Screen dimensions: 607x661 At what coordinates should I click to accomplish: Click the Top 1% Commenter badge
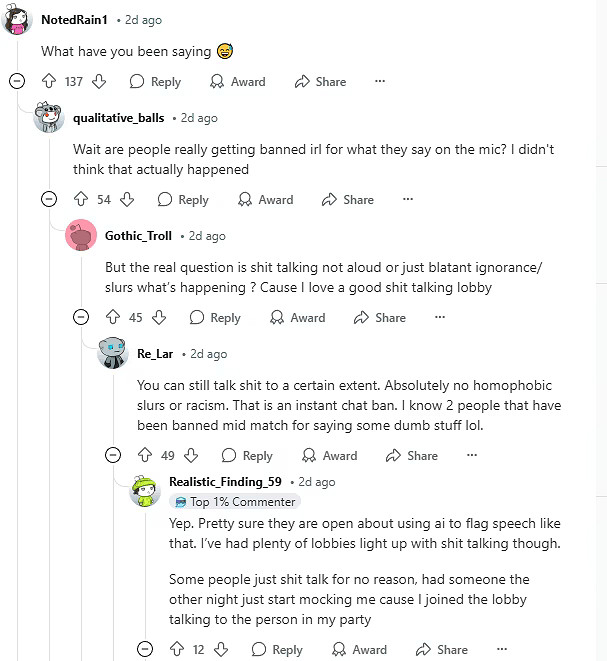(235, 502)
